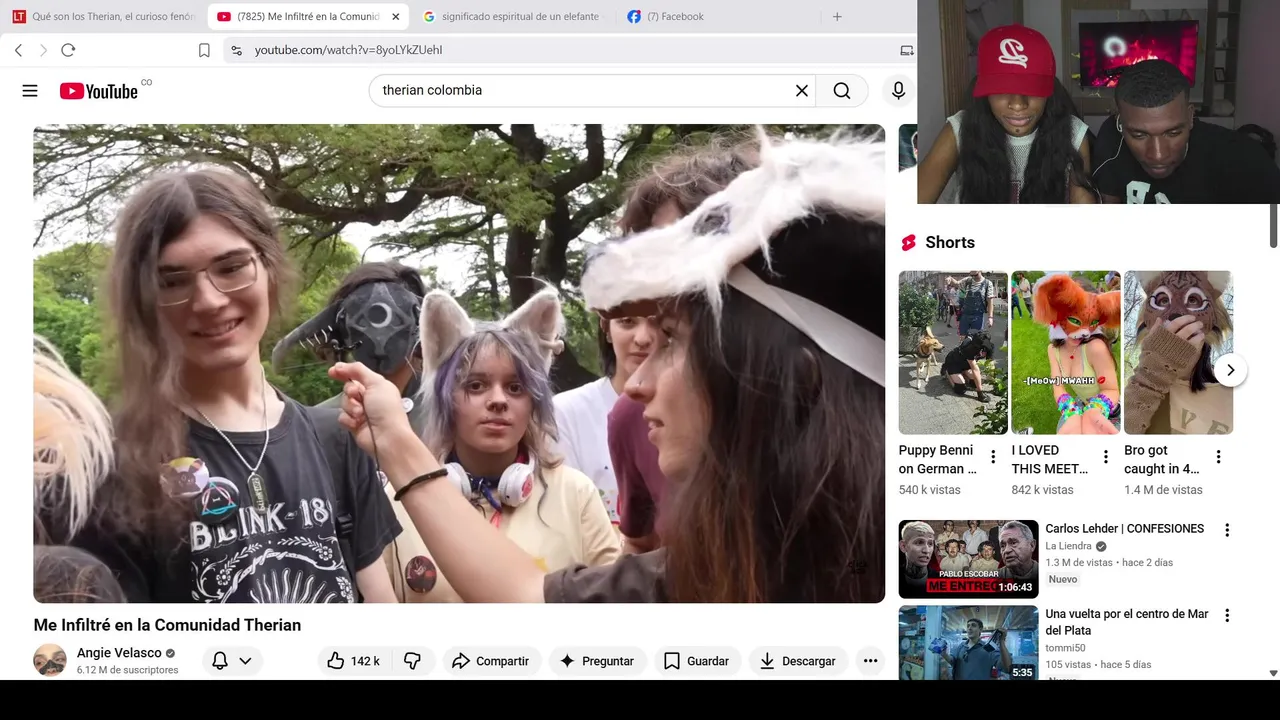Viewport: 1280px width, 720px height.
Task: Clear the search box with the X
Action: [801, 91]
